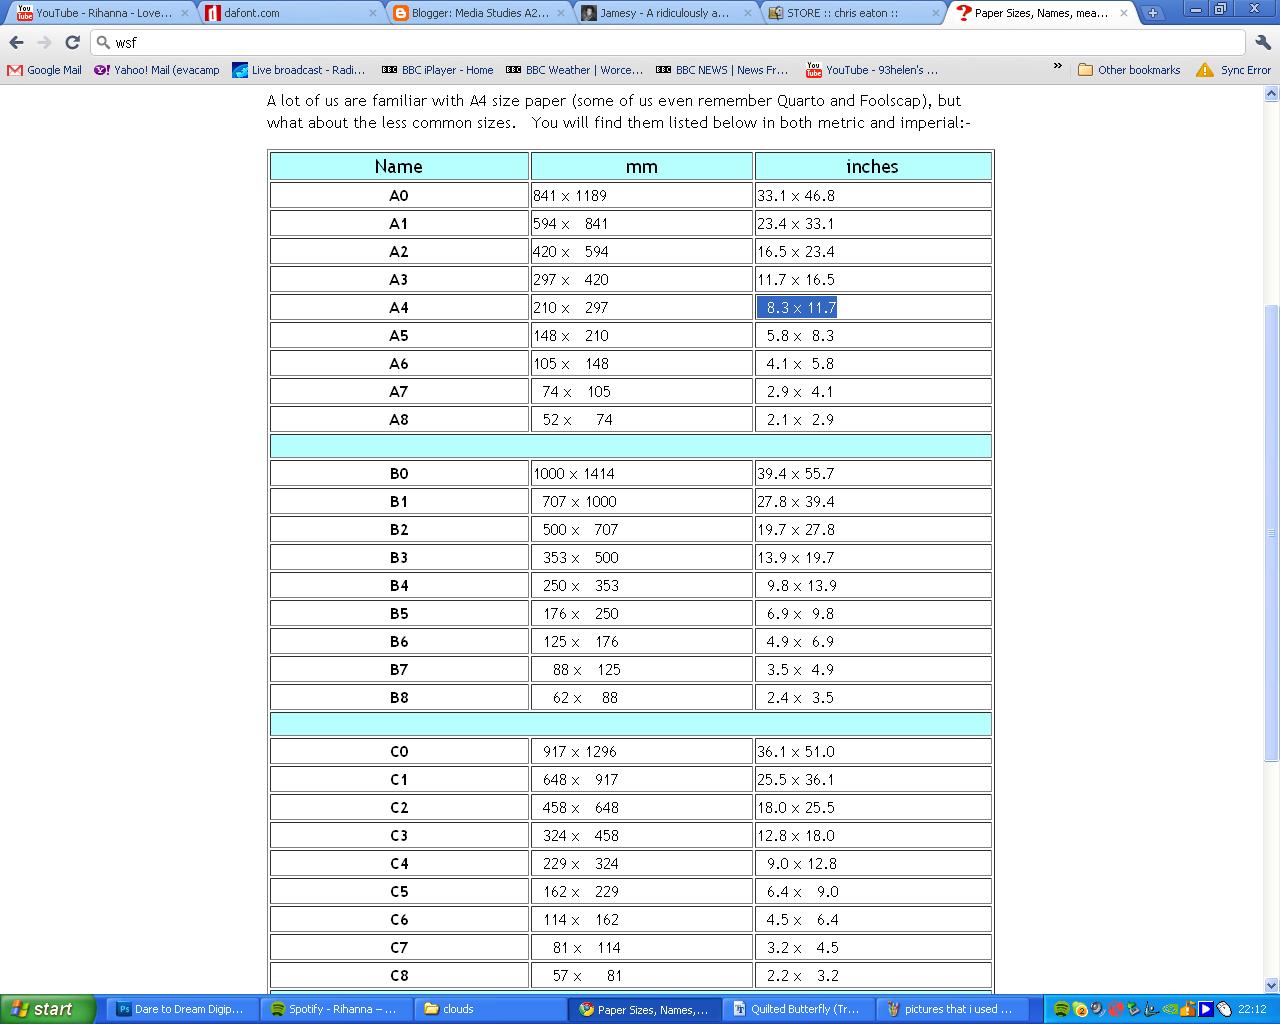The height and width of the screenshot is (1024, 1280).
Task: Open the Google Mail bookmark
Action: (45, 70)
